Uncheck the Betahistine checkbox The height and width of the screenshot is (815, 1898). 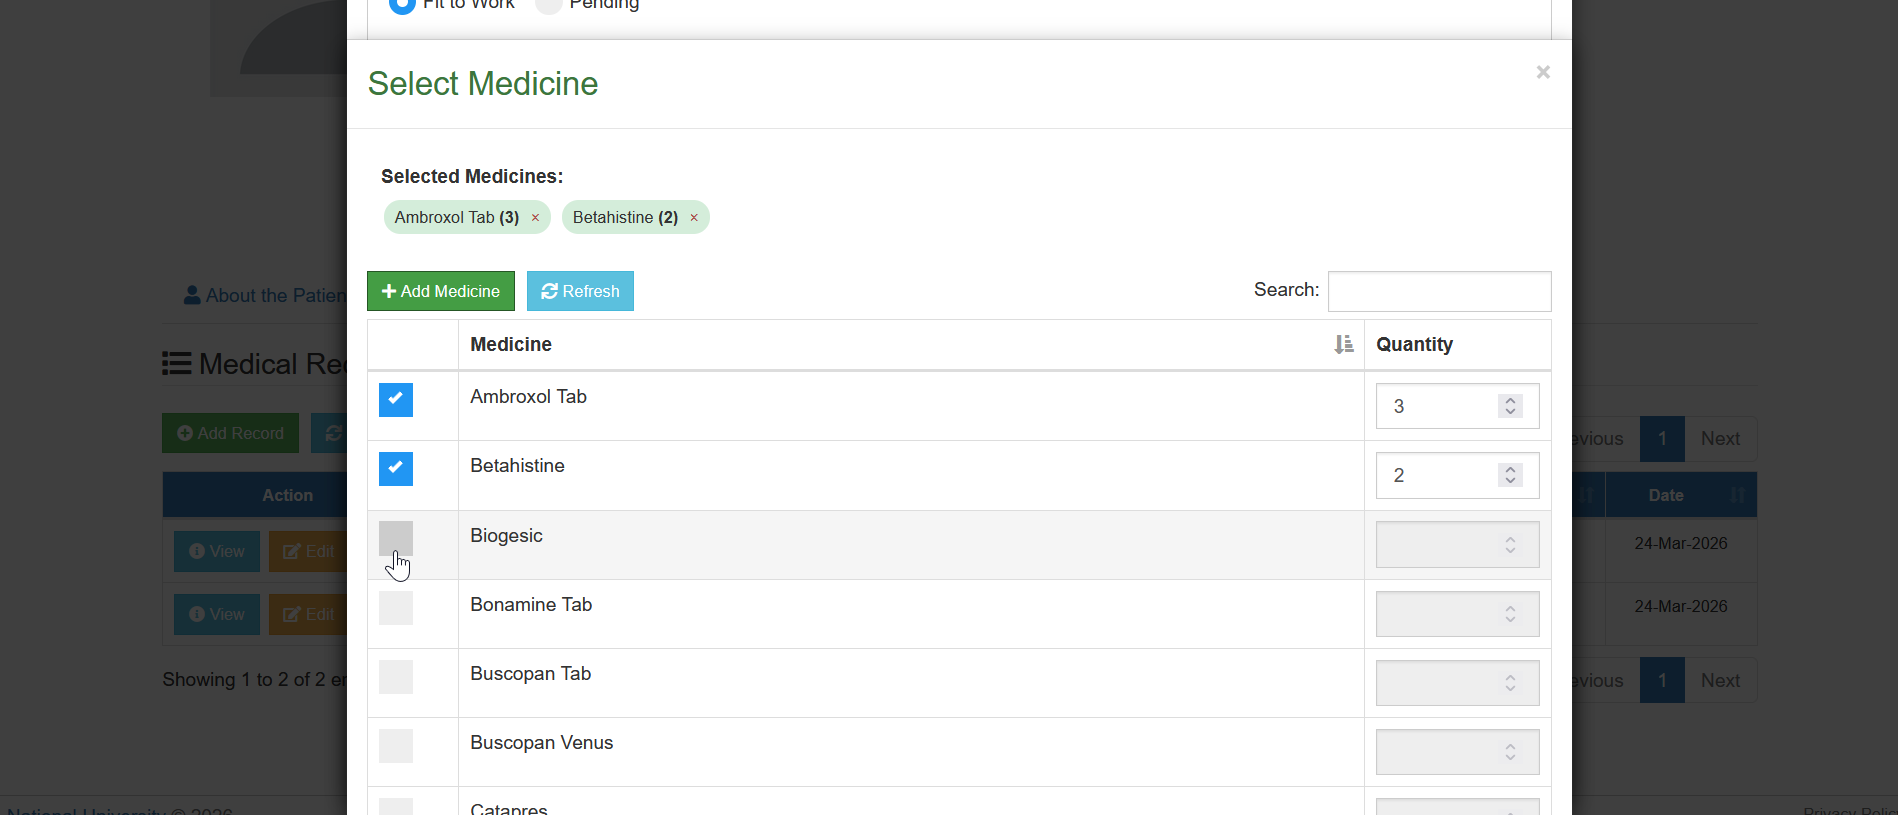396,469
